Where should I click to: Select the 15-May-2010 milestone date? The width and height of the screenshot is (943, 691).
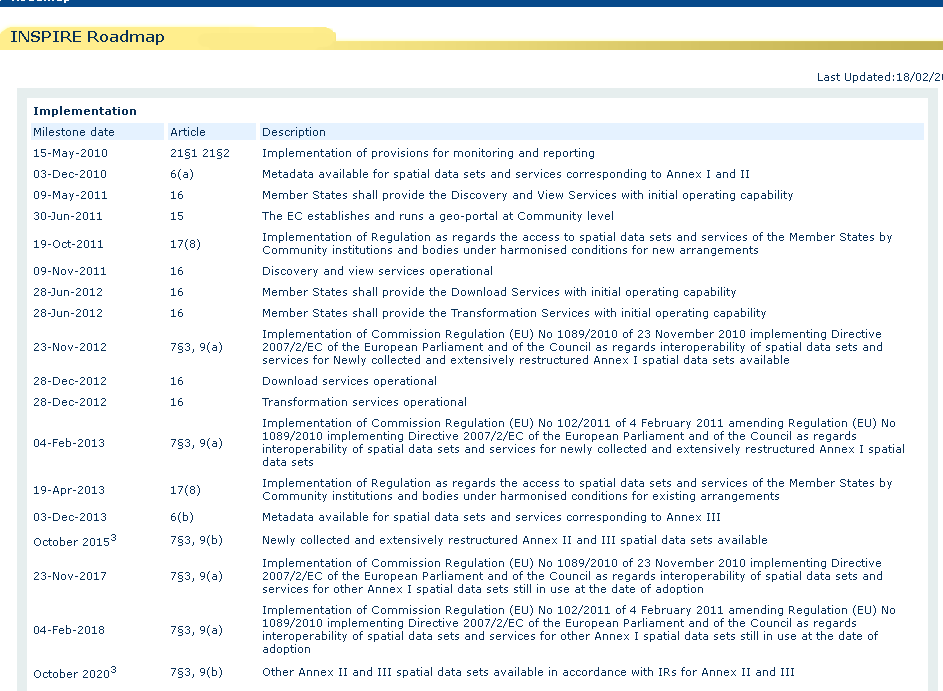pyautogui.click(x=70, y=153)
